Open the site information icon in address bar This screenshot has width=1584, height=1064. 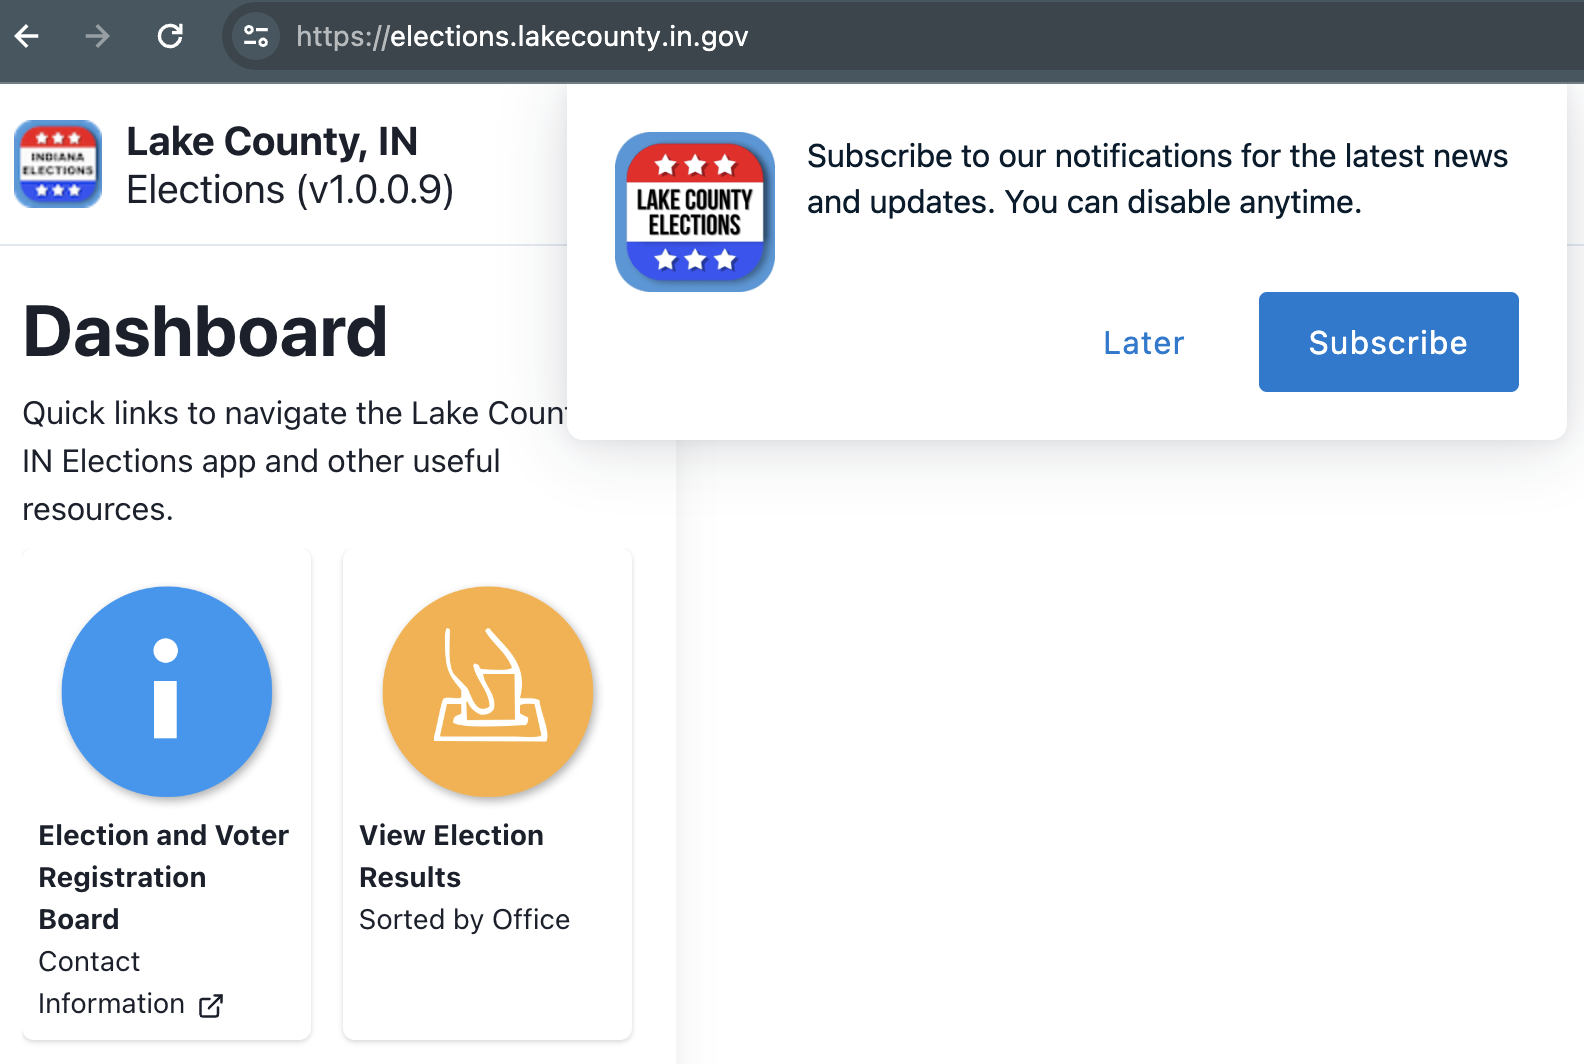click(256, 37)
